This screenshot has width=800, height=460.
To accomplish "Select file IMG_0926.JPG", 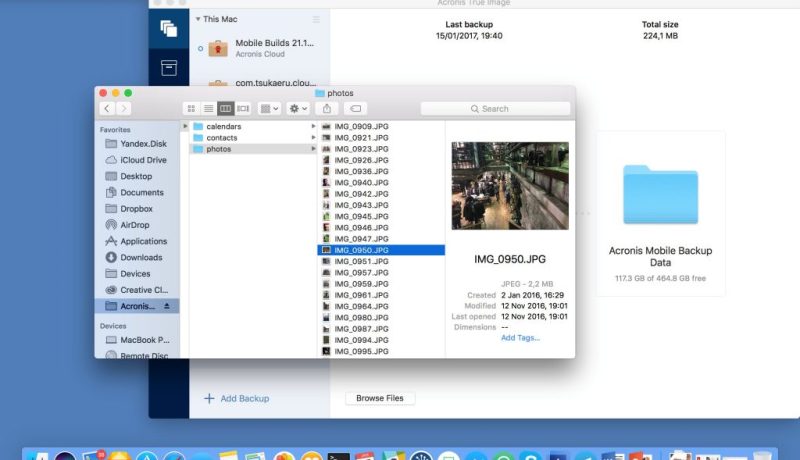I will click(x=381, y=160).
